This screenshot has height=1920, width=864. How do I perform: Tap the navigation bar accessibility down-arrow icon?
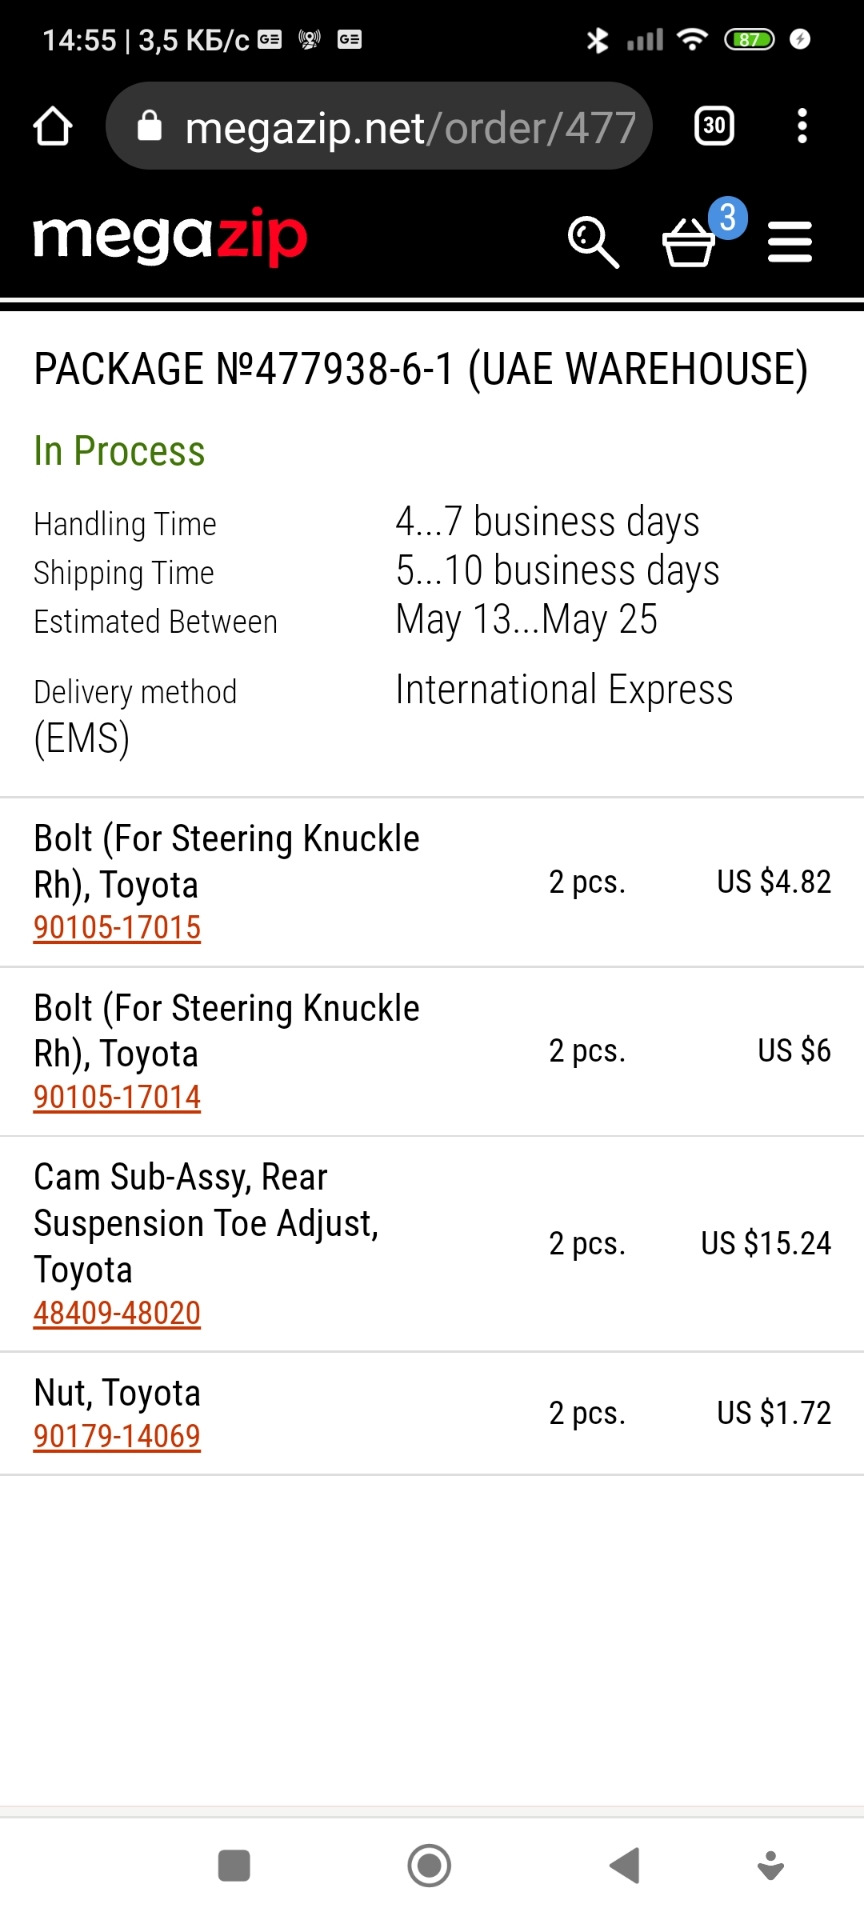coord(770,1865)
